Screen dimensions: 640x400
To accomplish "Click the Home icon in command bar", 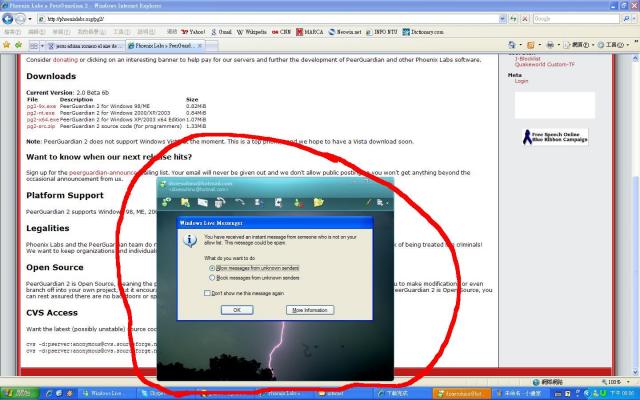I will (x=512, y=45).
